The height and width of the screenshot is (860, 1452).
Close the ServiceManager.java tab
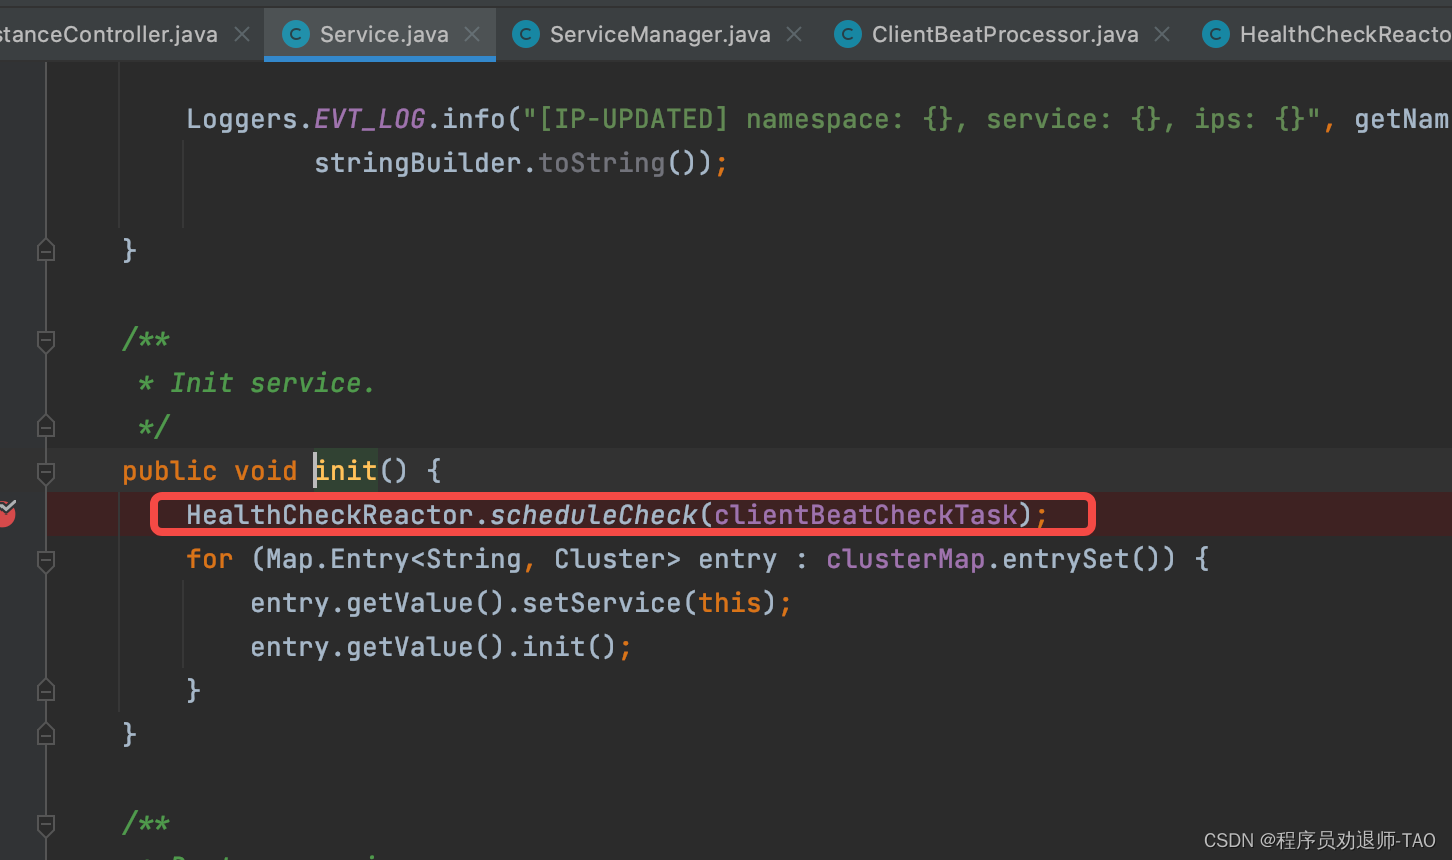[x=794, y=35]
